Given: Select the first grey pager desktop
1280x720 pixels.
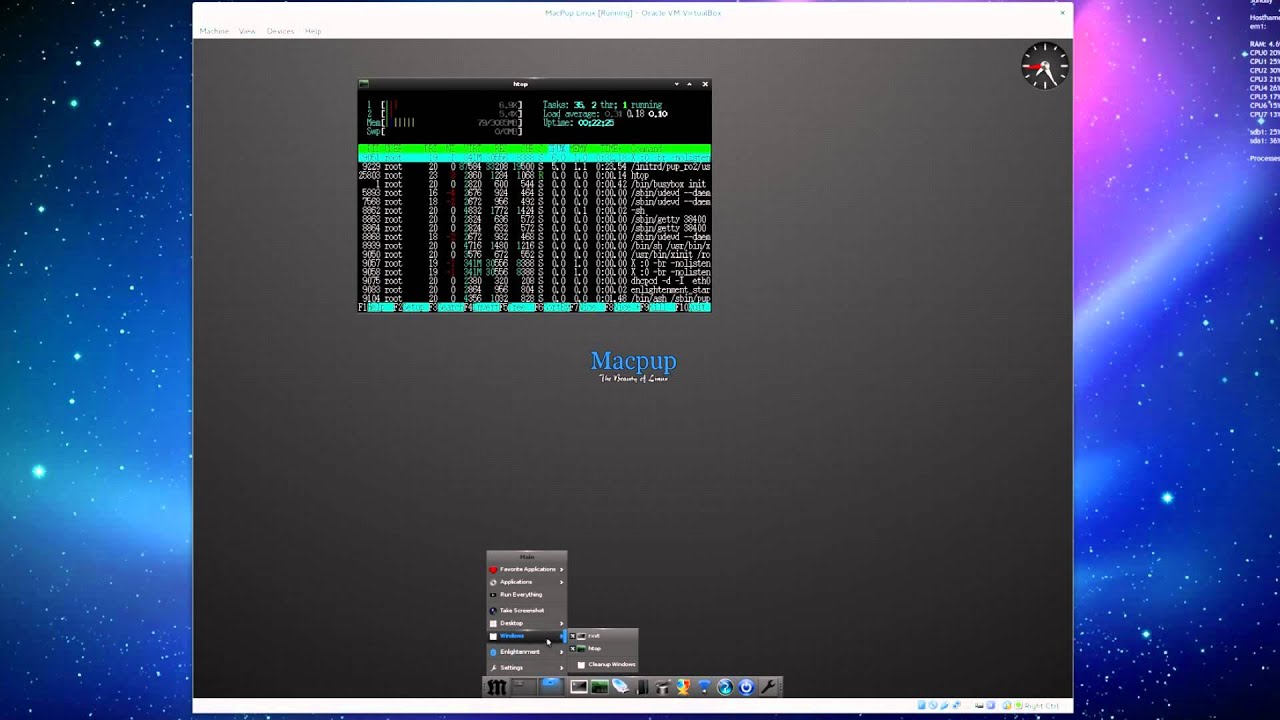Looking at the screenshot, I should 524,687.
